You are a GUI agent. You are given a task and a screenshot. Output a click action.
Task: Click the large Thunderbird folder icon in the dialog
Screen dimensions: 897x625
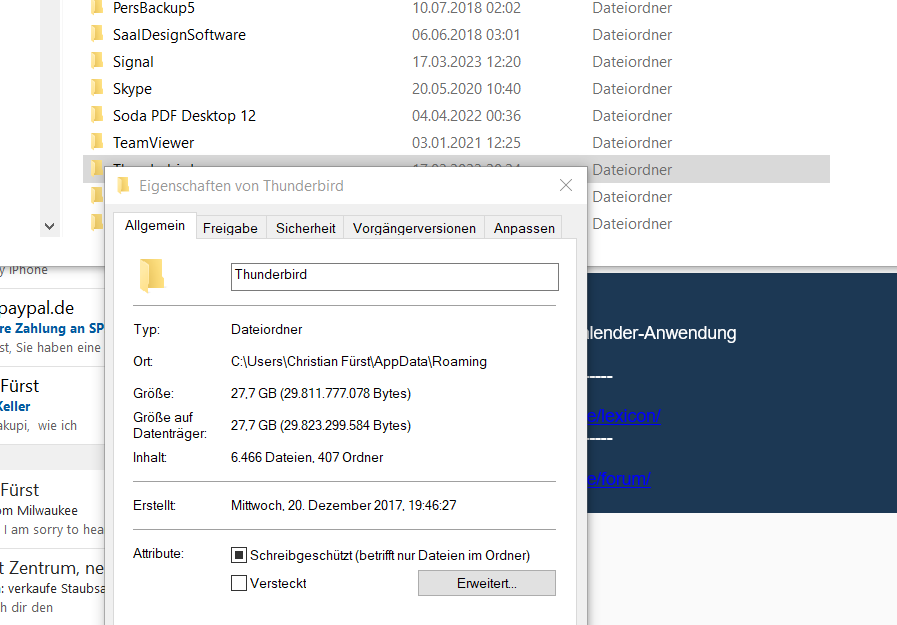pyautogui.click(x=152, y=276)
